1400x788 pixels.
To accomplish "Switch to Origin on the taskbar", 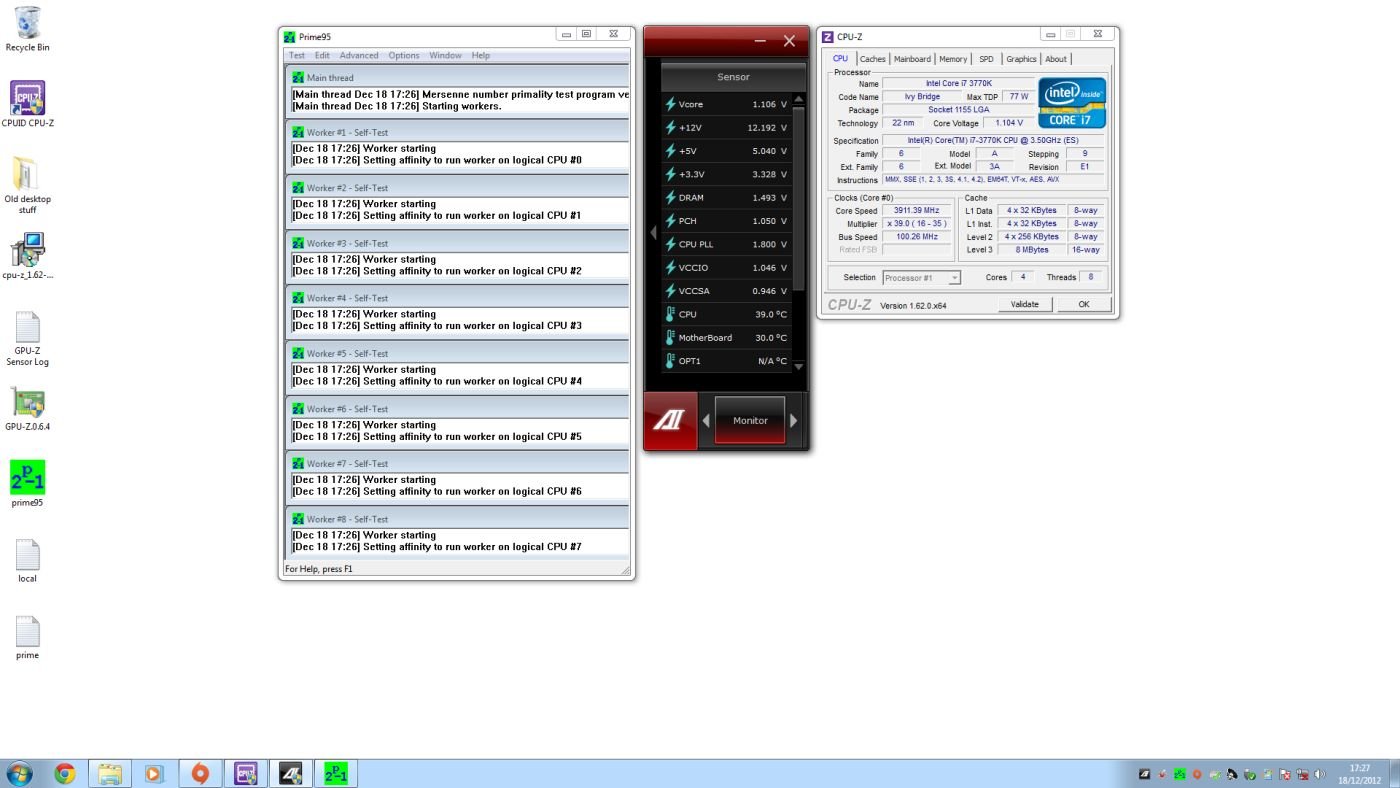I will [200, 773].
